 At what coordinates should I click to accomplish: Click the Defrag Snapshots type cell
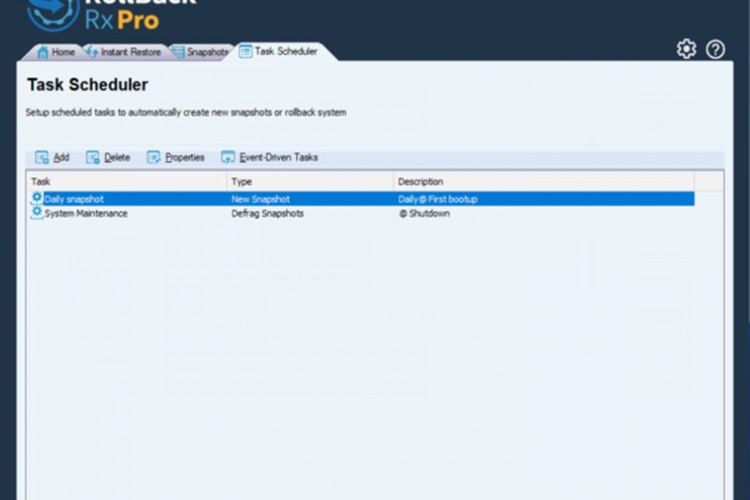(x=267, y=213)
